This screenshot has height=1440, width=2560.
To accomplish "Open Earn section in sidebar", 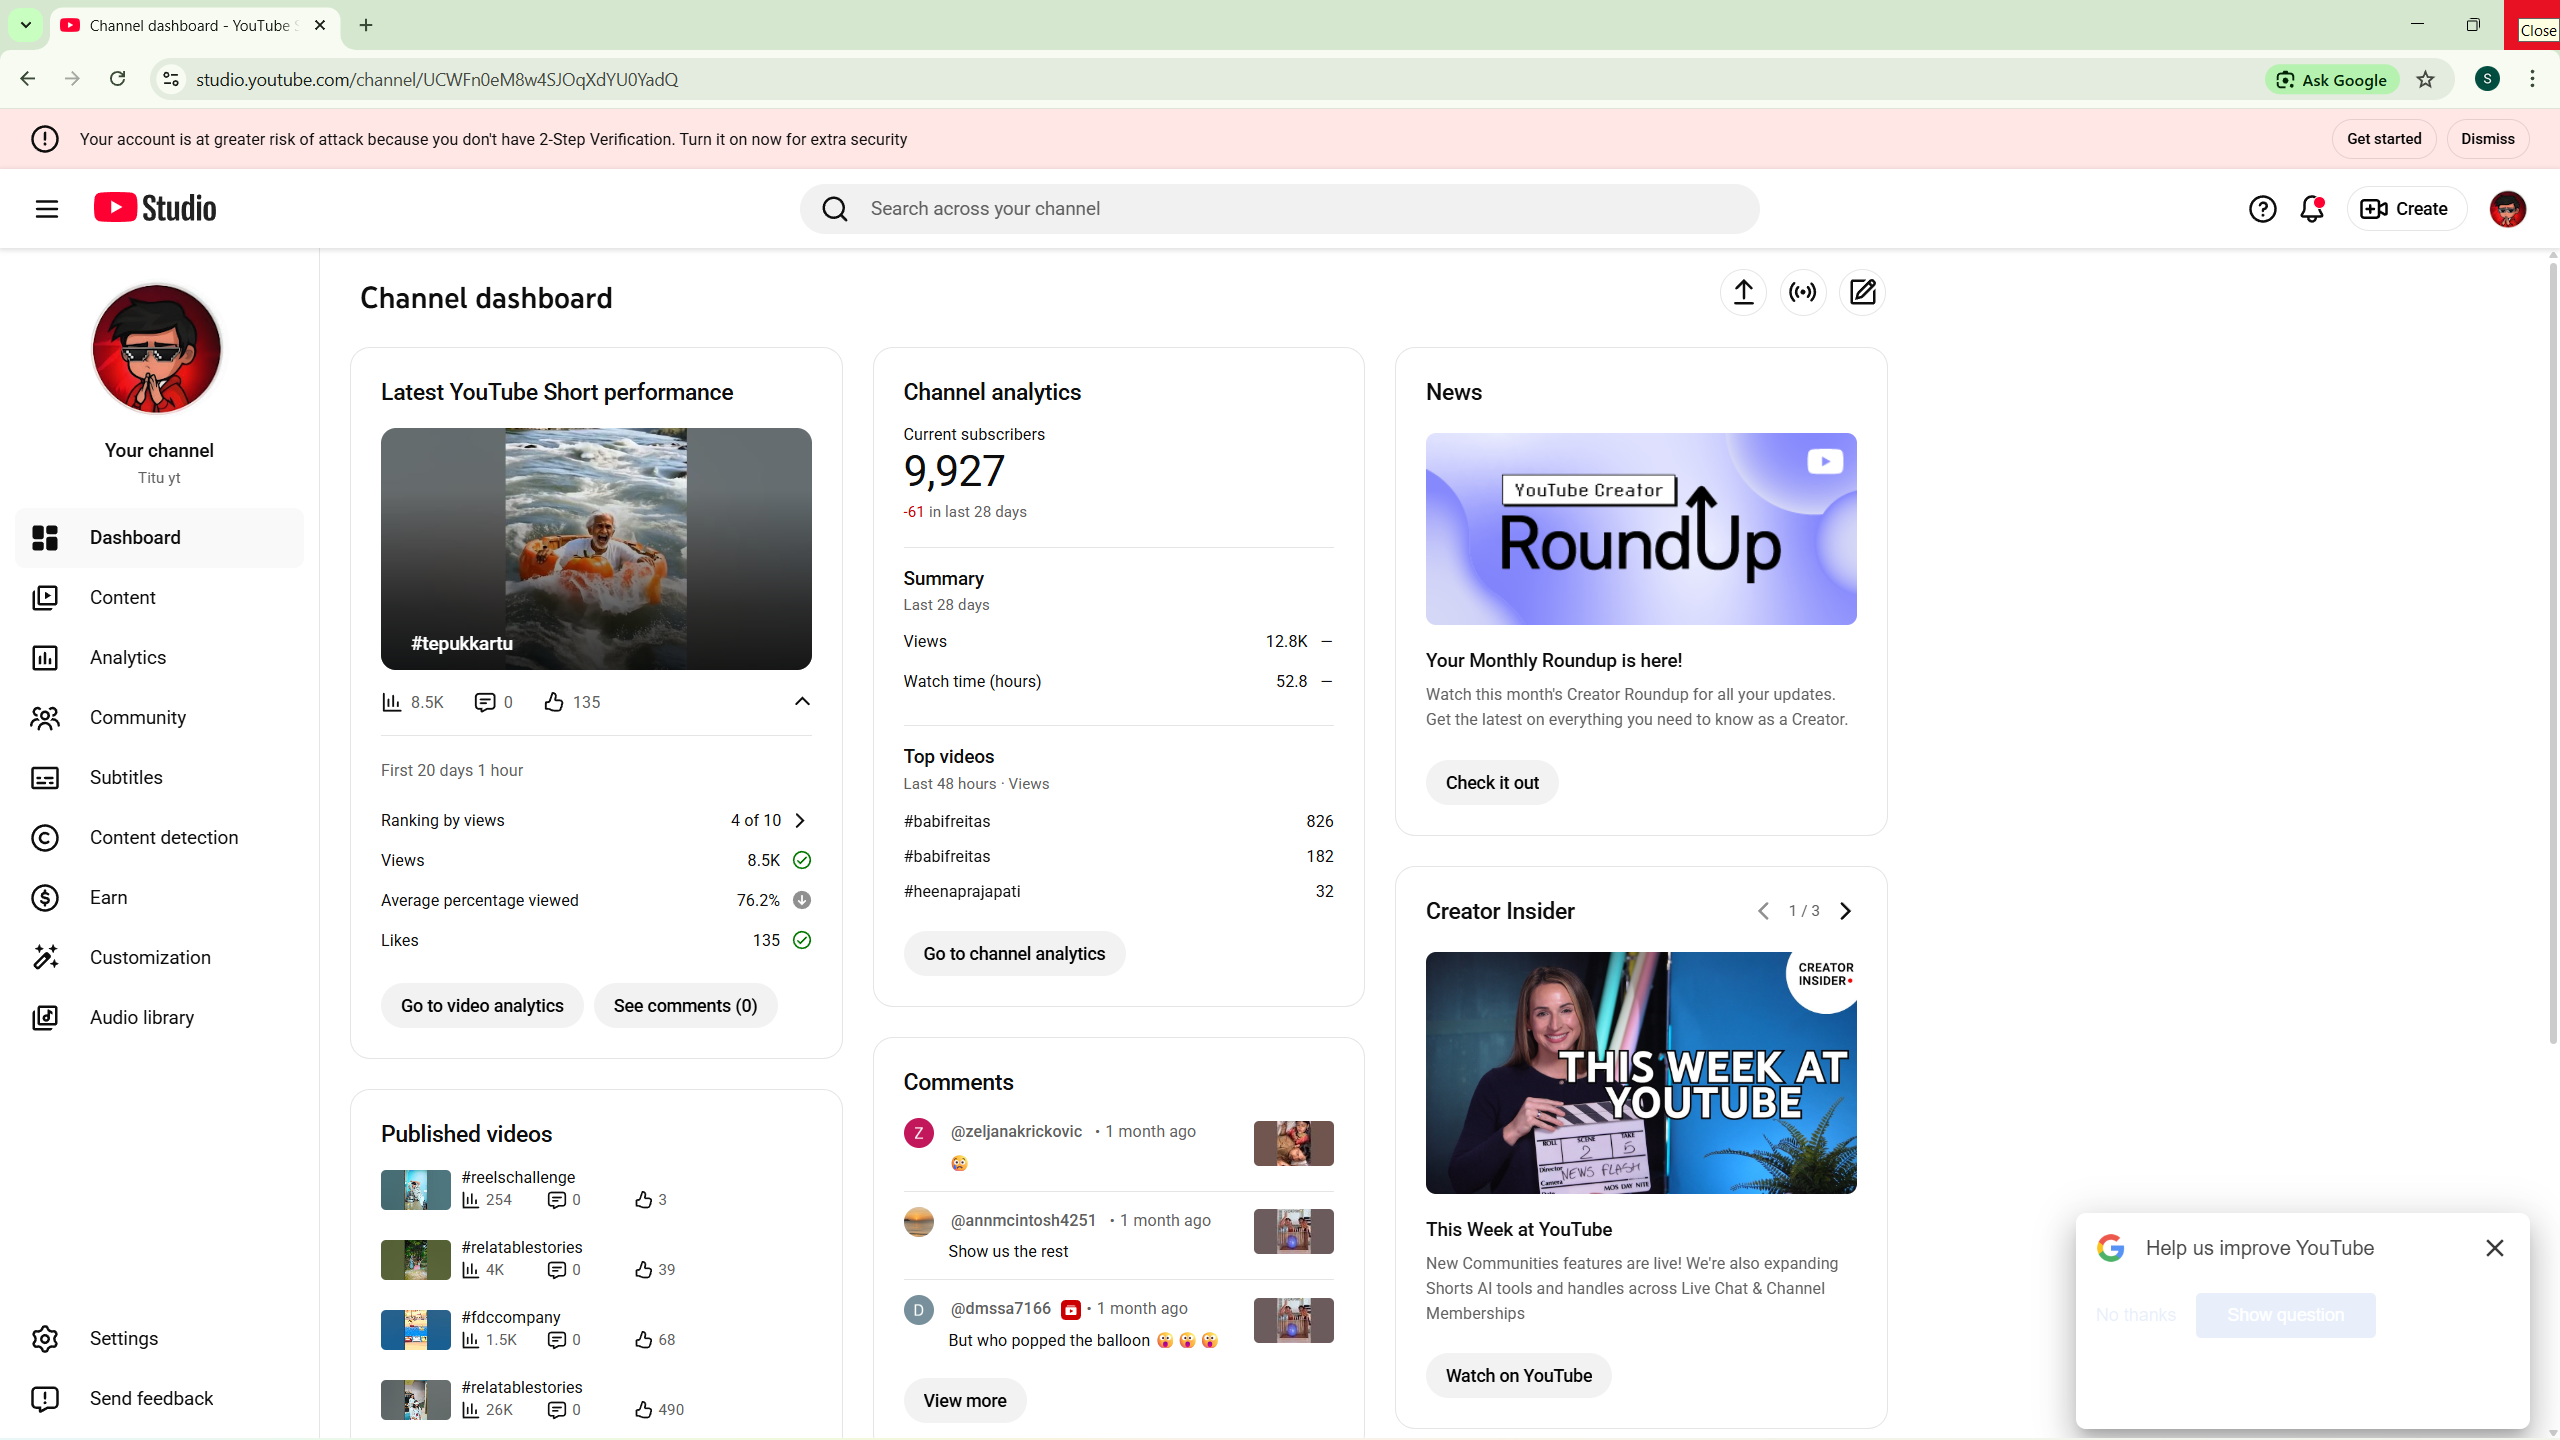I will click(108, 897).
